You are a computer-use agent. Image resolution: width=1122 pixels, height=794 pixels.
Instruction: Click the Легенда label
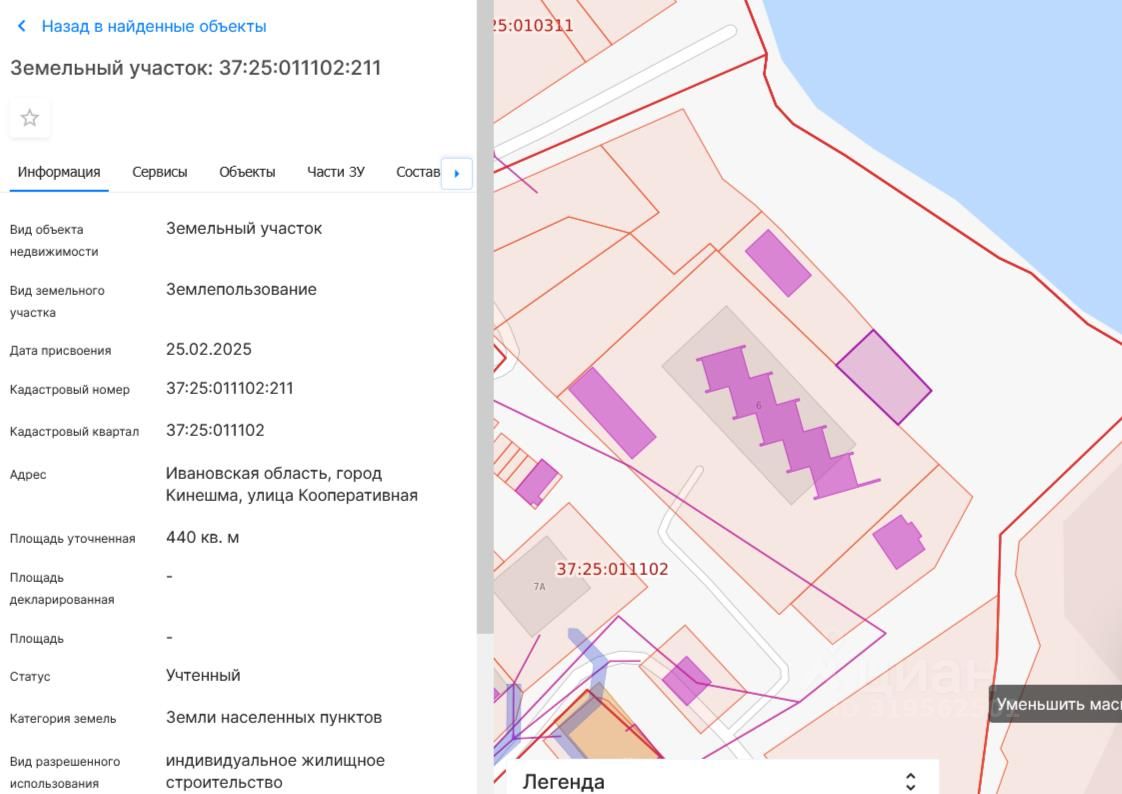563,782
